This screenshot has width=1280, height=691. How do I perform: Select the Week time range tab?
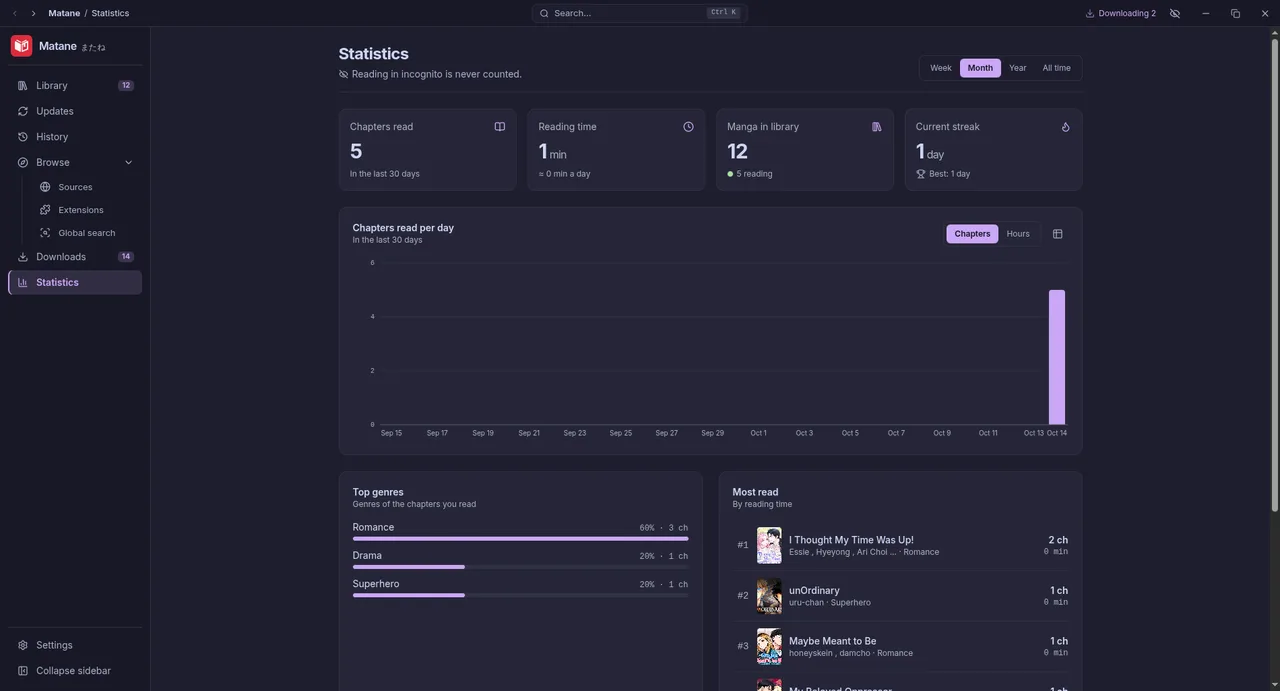[x=941, y=68]
